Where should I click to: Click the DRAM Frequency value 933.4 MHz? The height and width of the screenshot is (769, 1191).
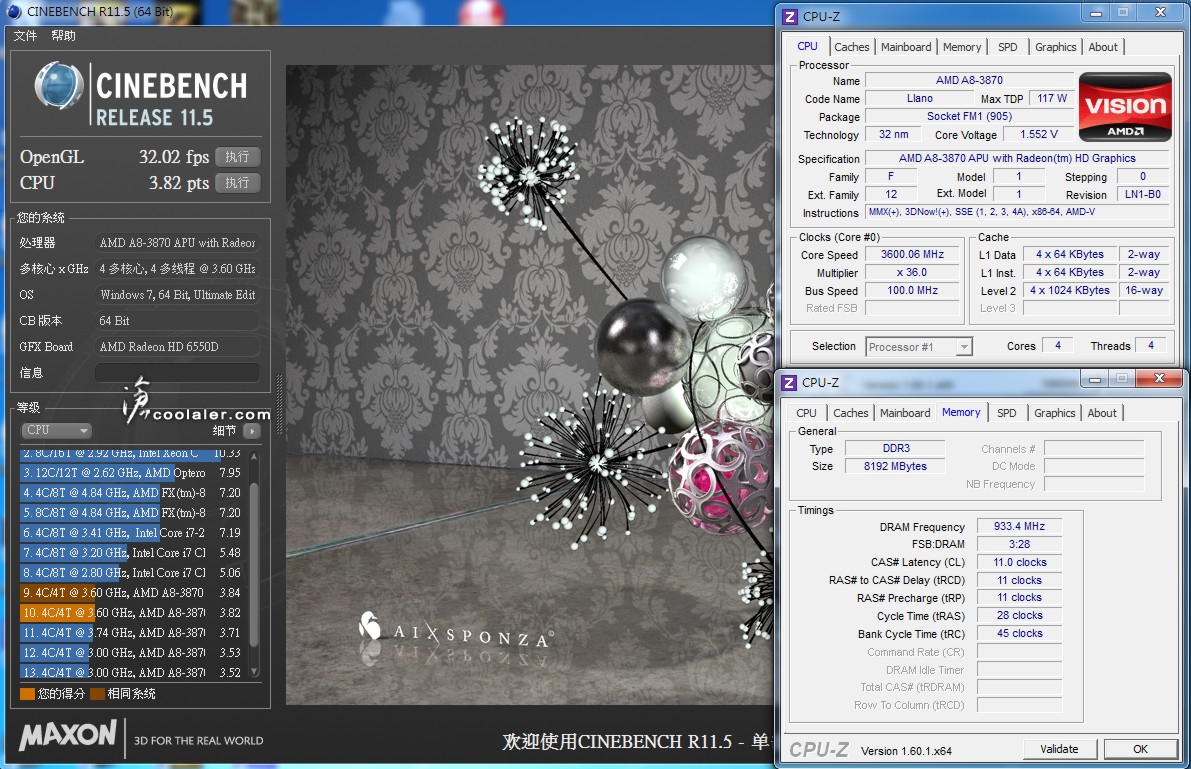point(1019,526)
